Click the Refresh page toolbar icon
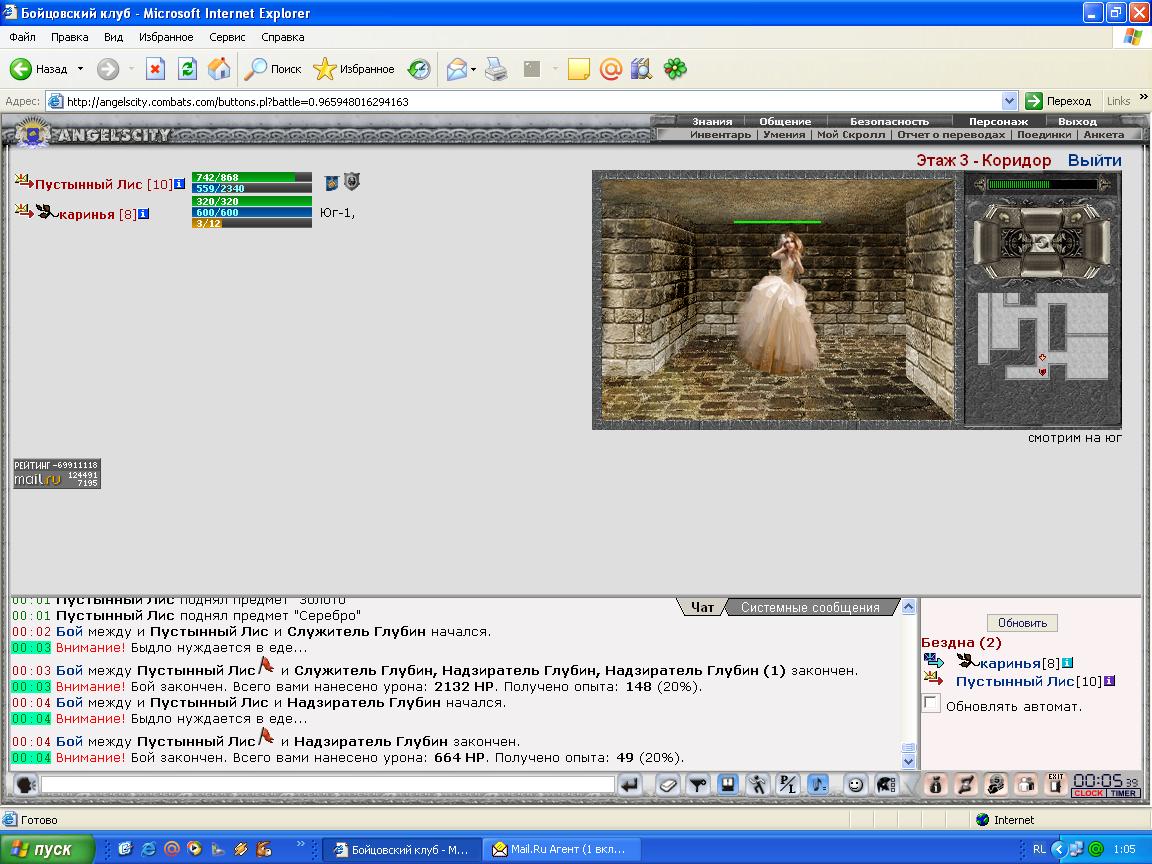 pos(187,69)
